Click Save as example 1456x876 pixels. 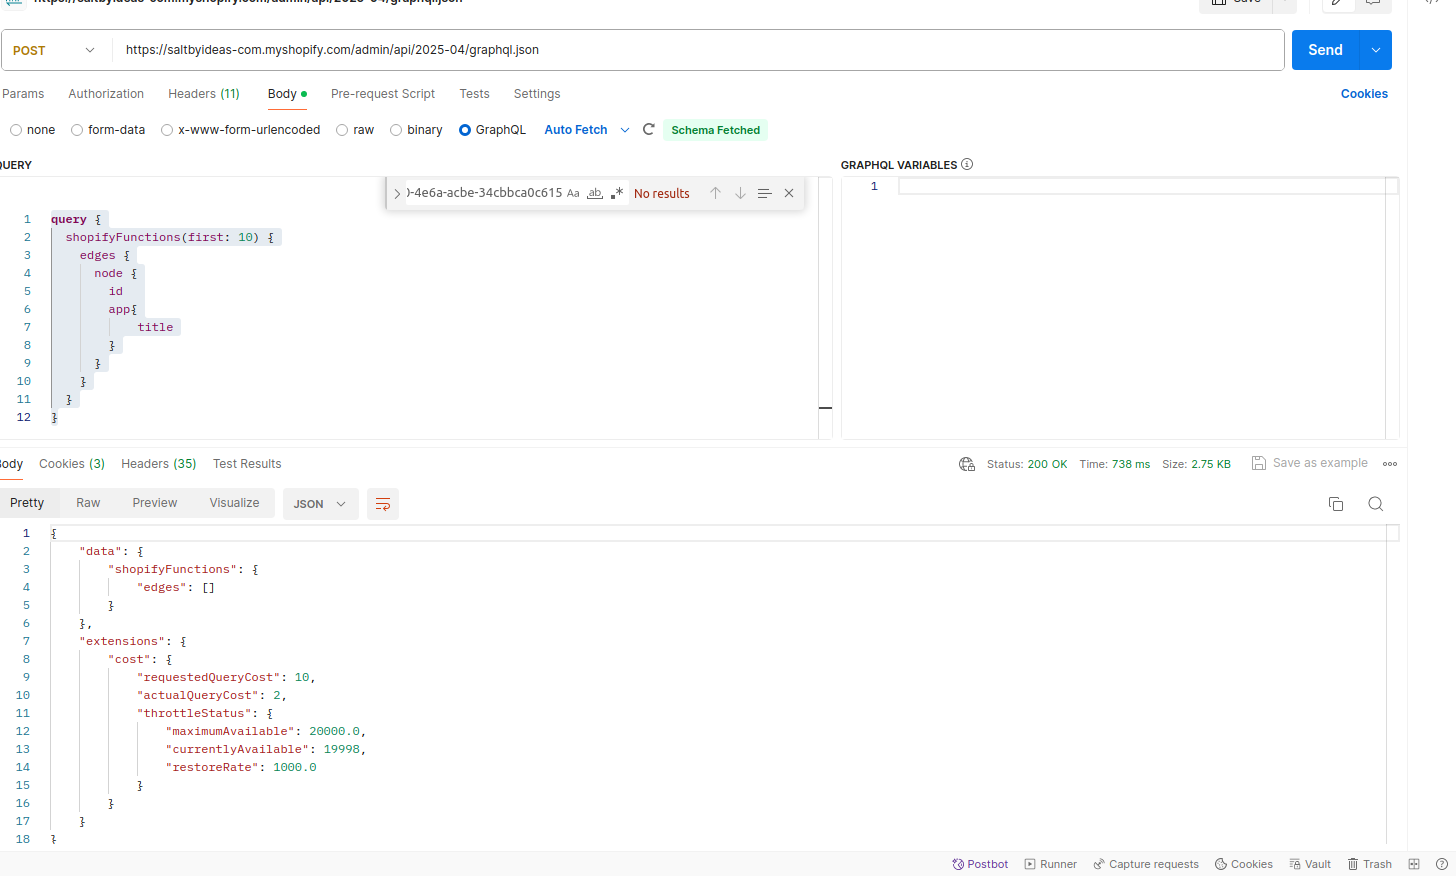[1310, 463]
